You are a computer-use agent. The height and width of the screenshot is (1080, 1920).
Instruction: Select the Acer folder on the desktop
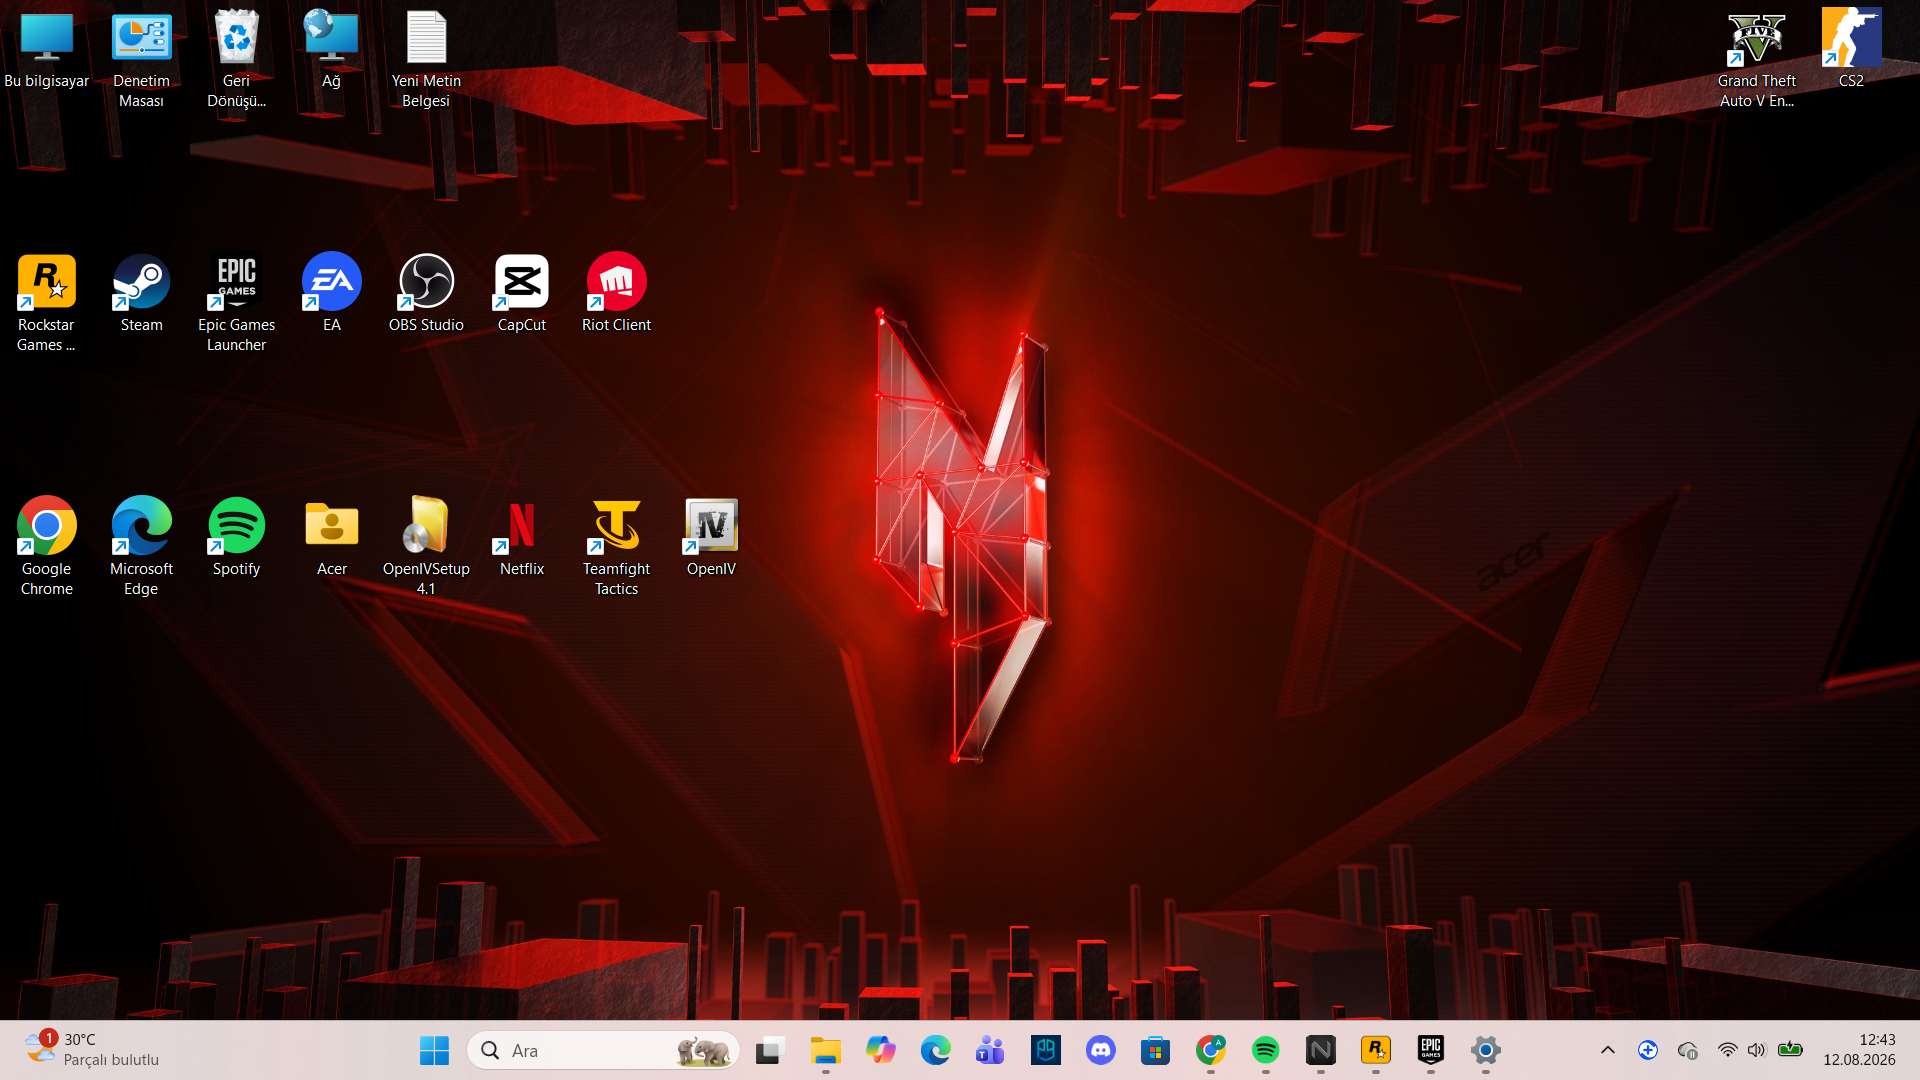tap(331, 538)
